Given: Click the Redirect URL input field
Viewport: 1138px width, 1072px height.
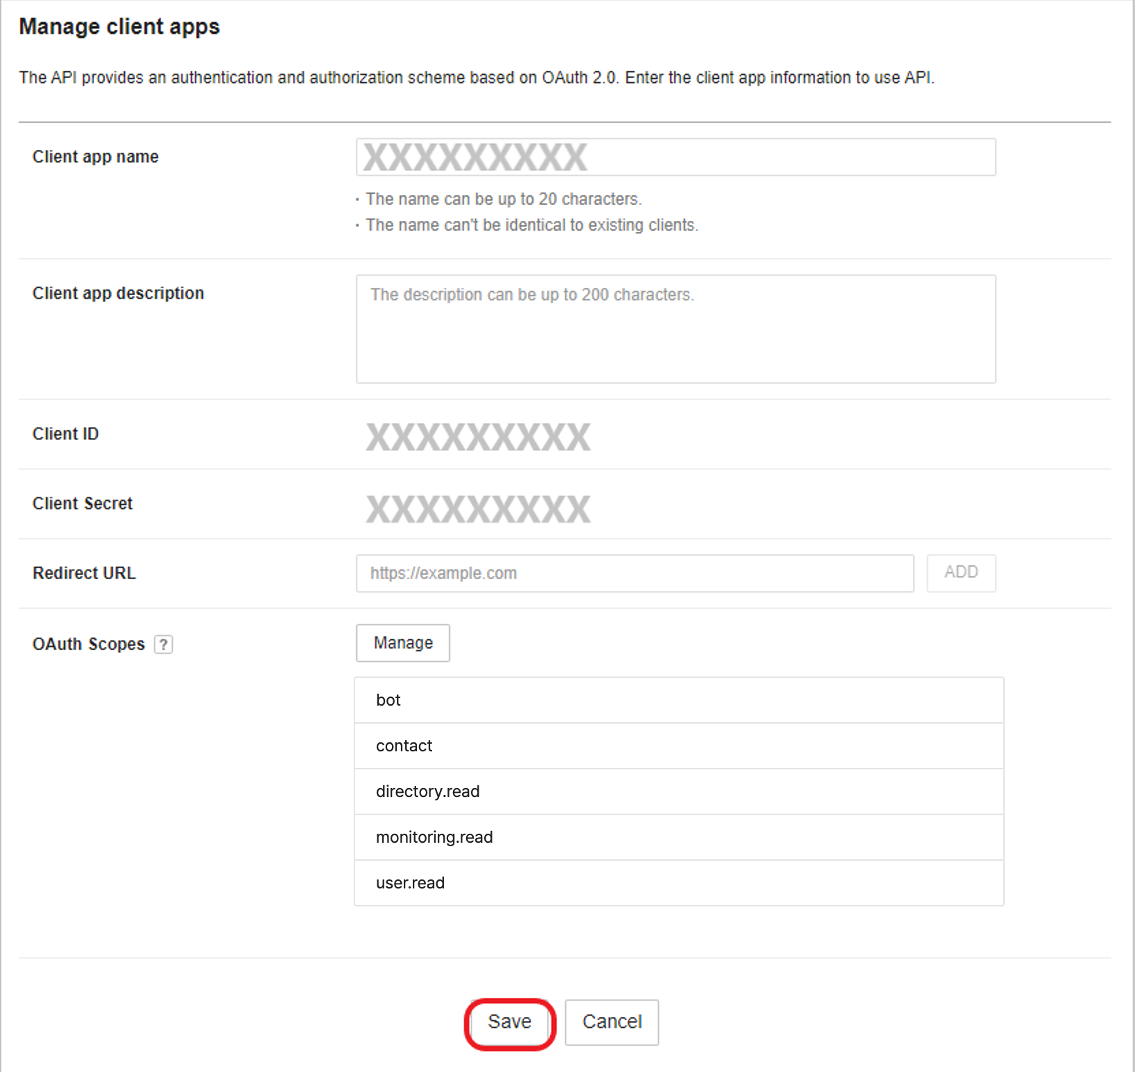Looking at the screenshot, I should coord(634,573).
